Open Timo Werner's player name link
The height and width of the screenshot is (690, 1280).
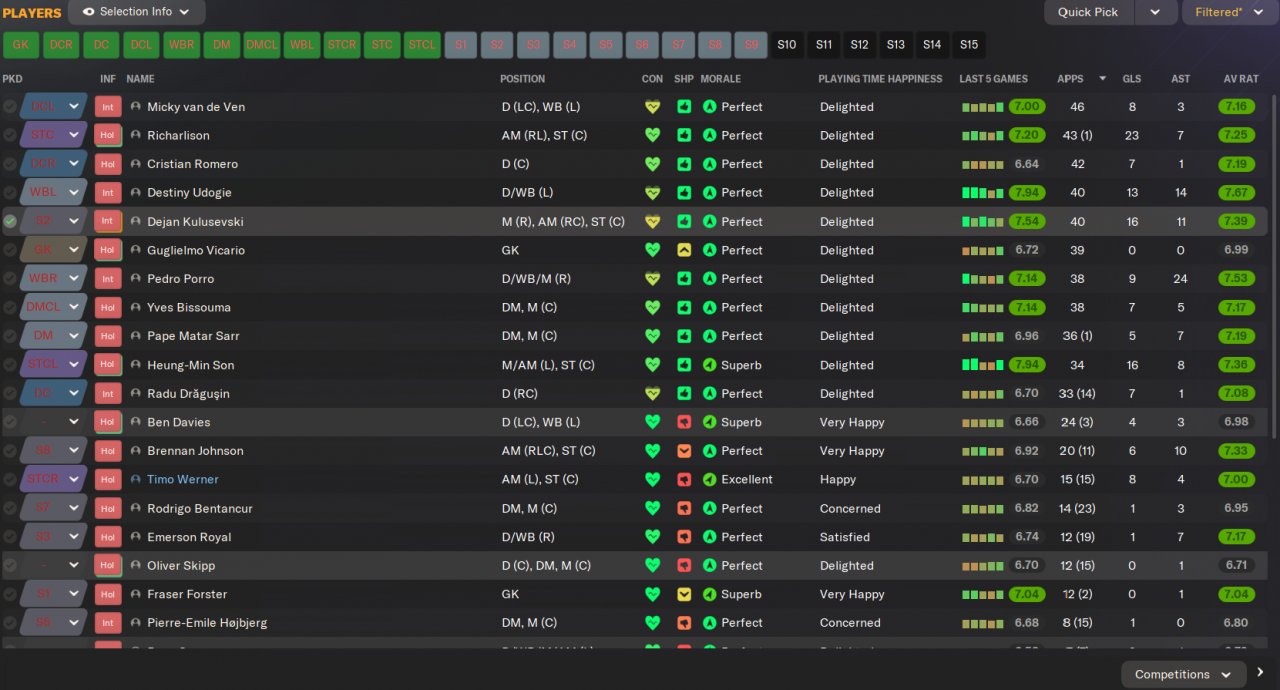(x=183, y=480)
